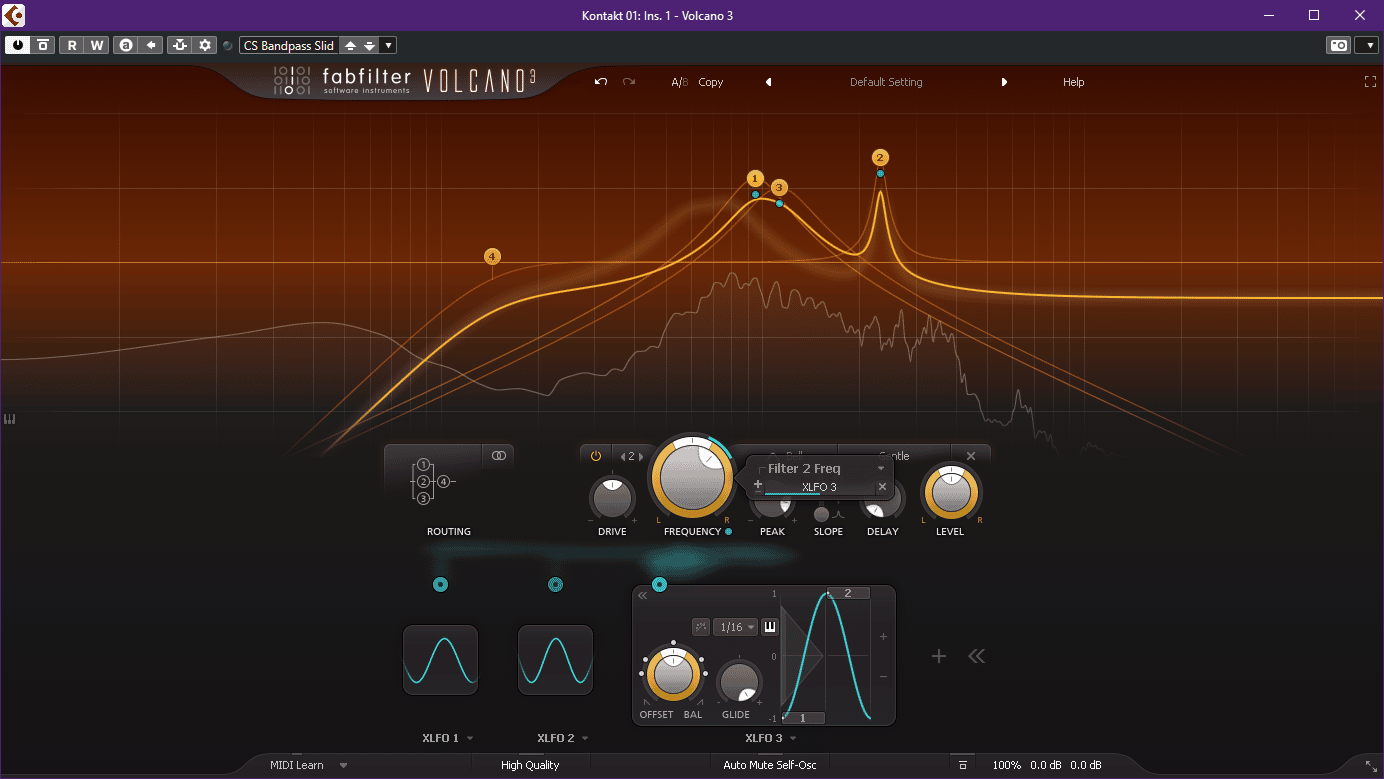Click the GLIDE knob
Image resolution: width=1384 pixels, height=779 pixels.
(x=739, y=683)
